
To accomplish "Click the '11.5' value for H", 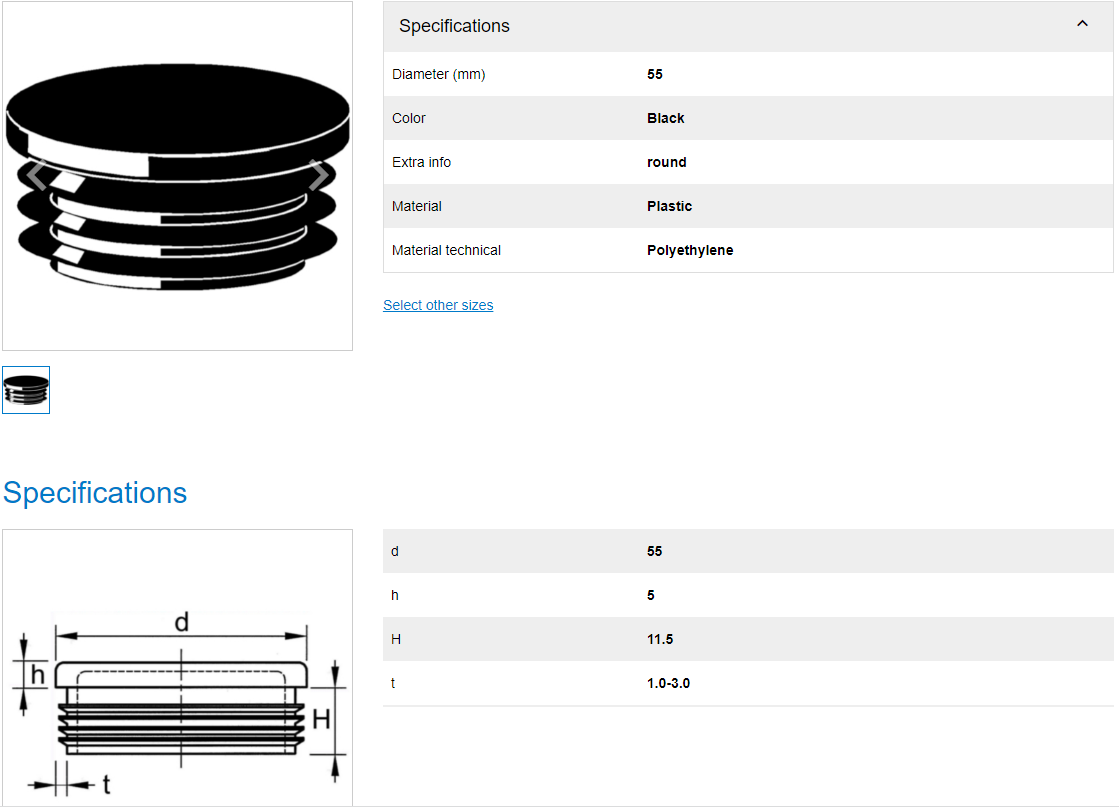I will pyautogui.click(x=660, y=640).
